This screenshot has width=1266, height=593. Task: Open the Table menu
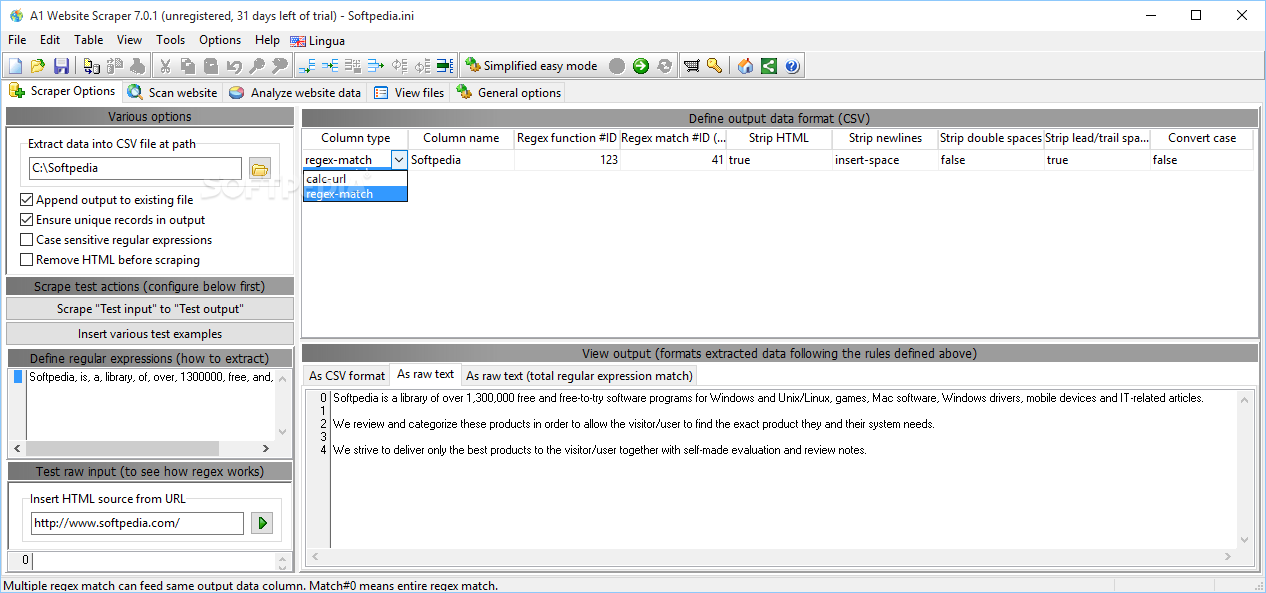(89, 40)
